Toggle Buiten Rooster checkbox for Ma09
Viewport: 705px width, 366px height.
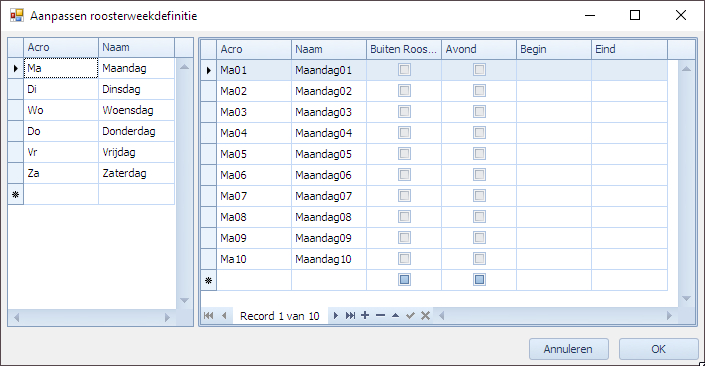404,237
